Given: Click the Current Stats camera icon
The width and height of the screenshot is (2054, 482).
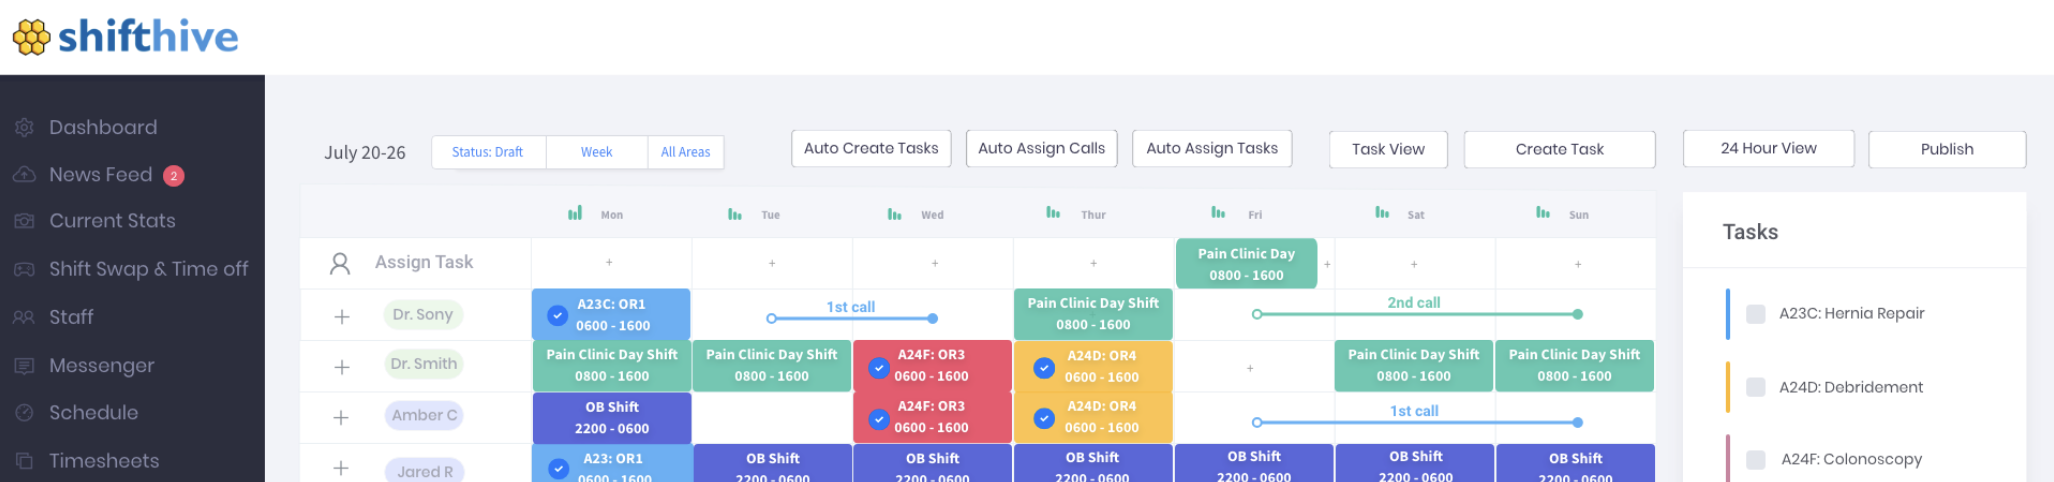Looking at the screenshot, I should [25, 221].
